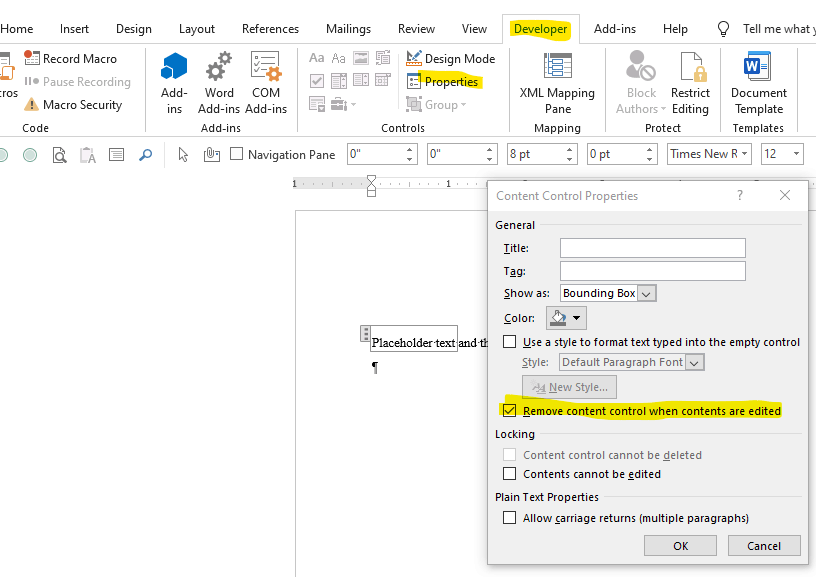Click Cancel in Content Control Properties
Image resolution: width=816 pixels, height=577 pixels.
[x=764, y=546]
